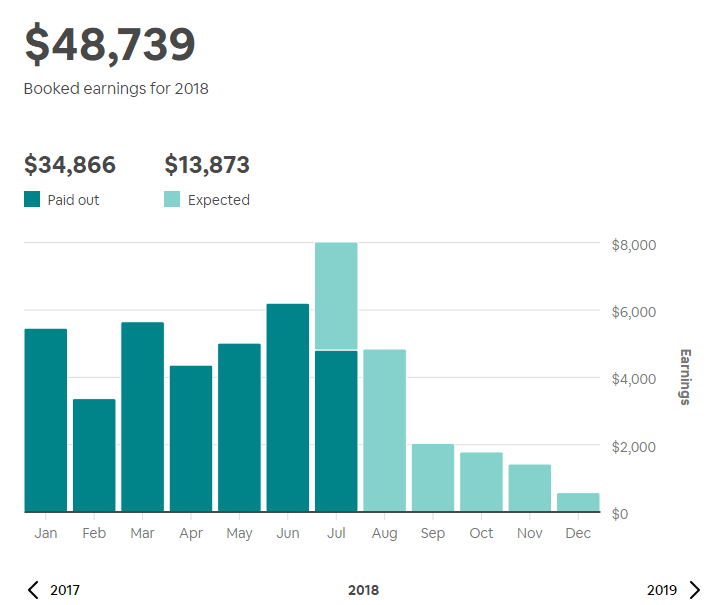This screenshot has width=722, height=605.
Task: Click the right arrow to next year
Action: click(695, 590)
